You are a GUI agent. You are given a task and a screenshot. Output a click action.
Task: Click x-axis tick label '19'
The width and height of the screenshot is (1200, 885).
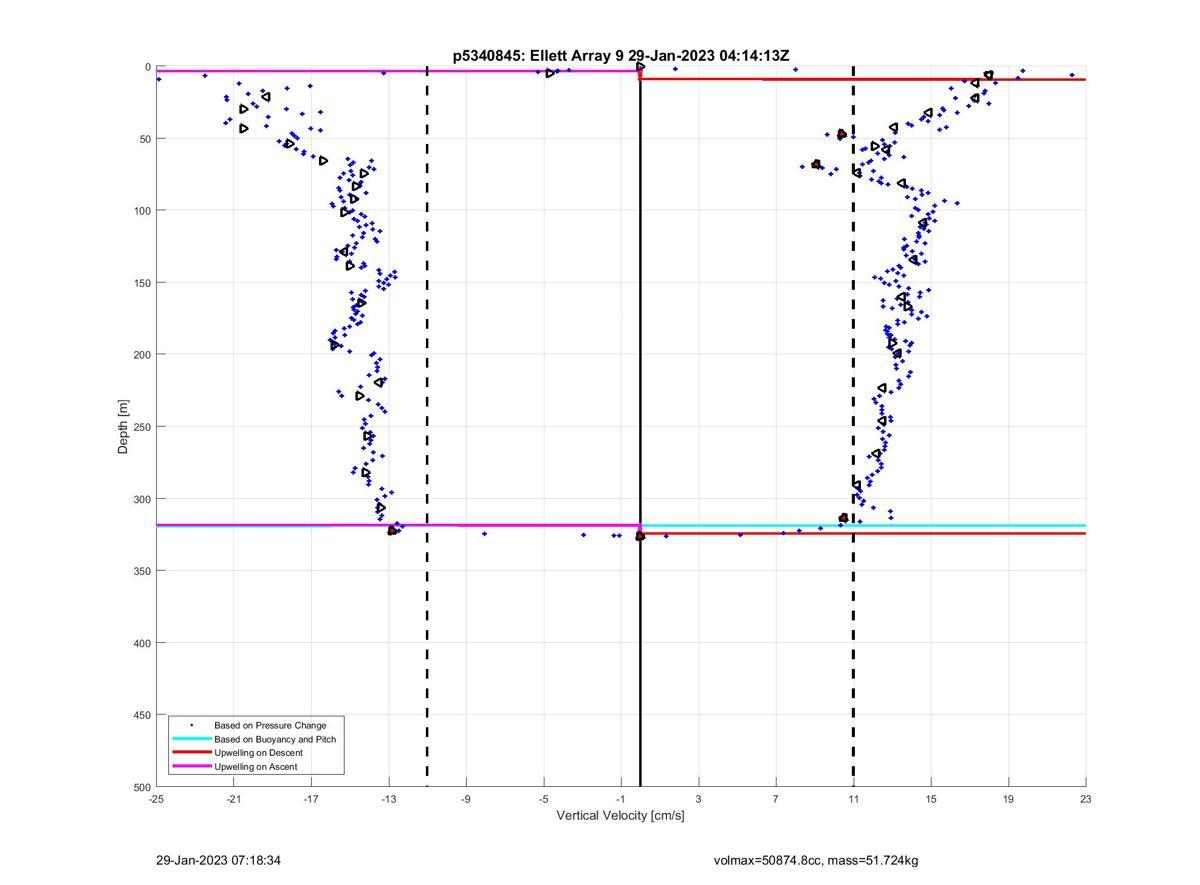pyautogui.click(x=1008, y=799)
